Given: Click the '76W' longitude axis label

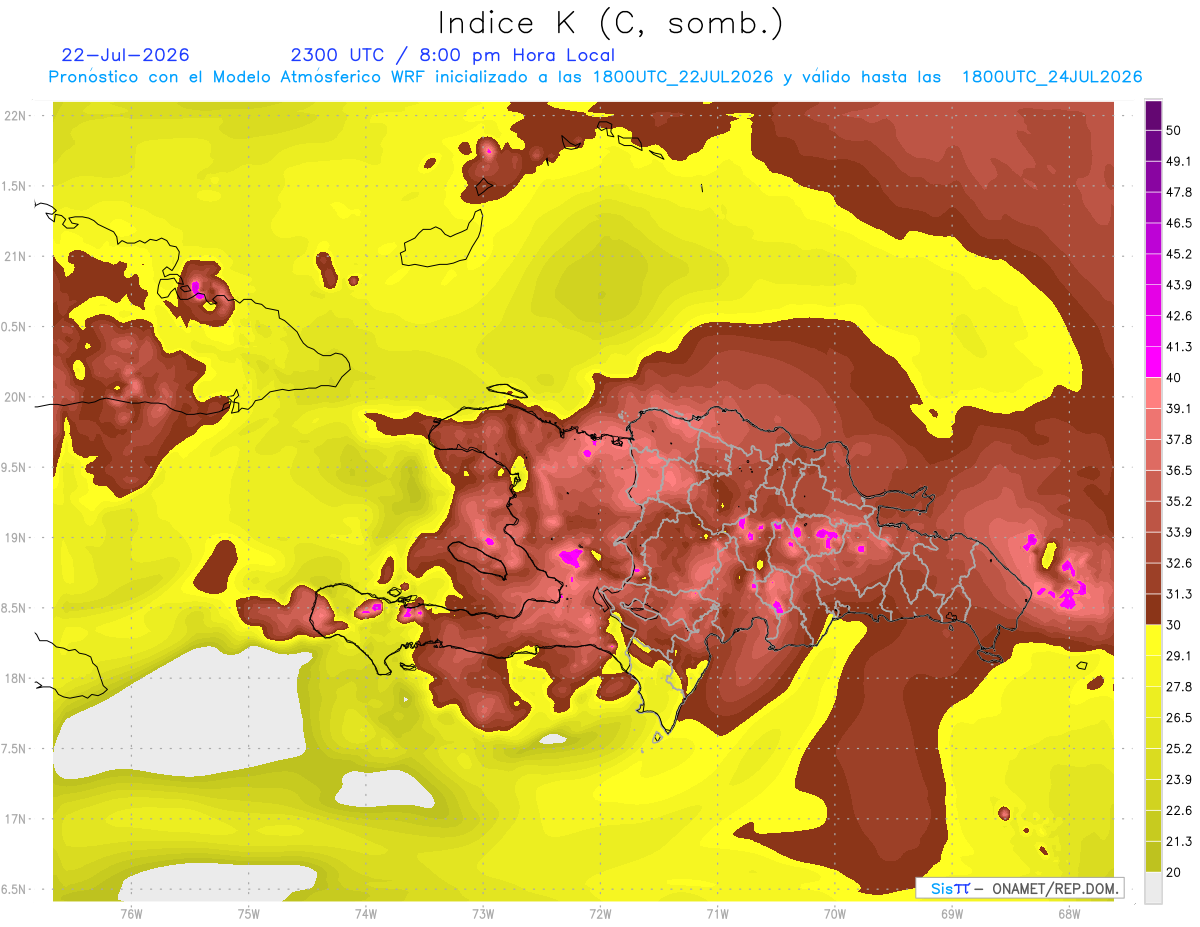Looking at the screenshot, I should coord(131,913).
